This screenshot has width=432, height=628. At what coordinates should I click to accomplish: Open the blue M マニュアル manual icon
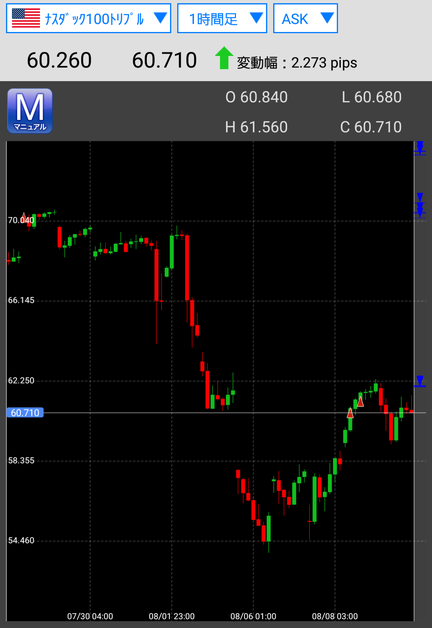[x=30, y=111]
